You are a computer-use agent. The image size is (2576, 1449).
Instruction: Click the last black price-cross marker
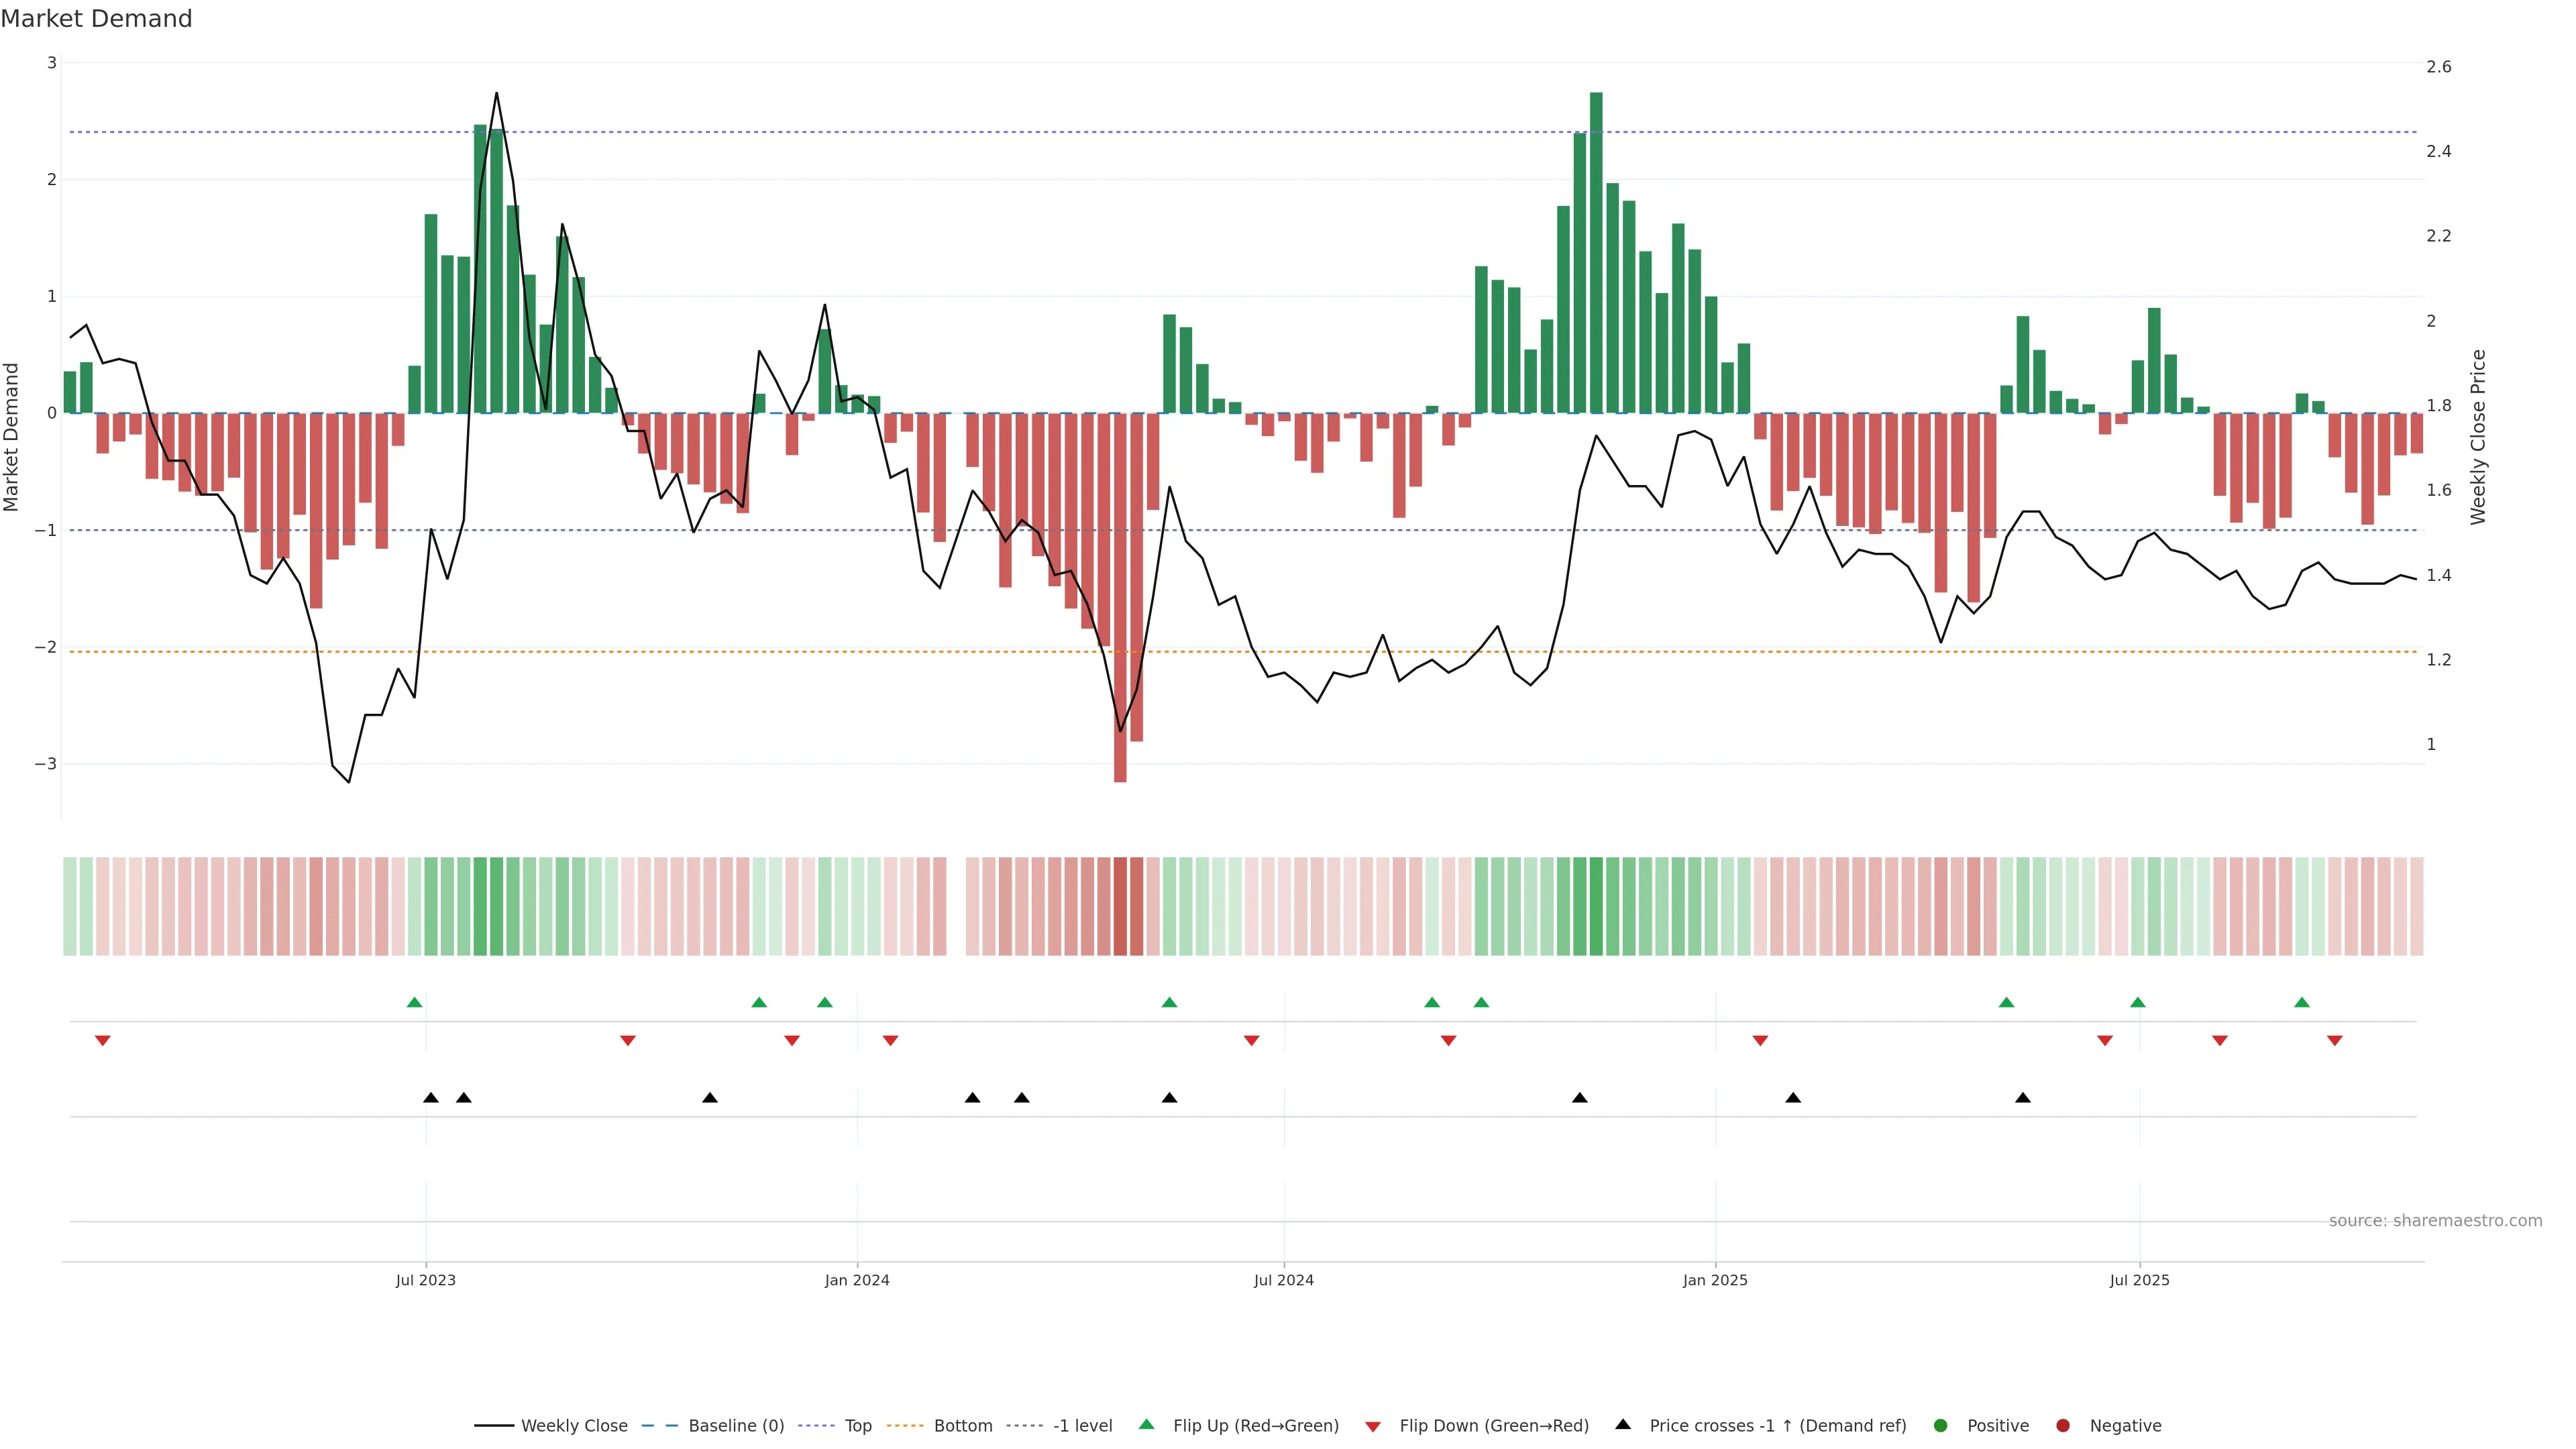tap(2023, 1098)
